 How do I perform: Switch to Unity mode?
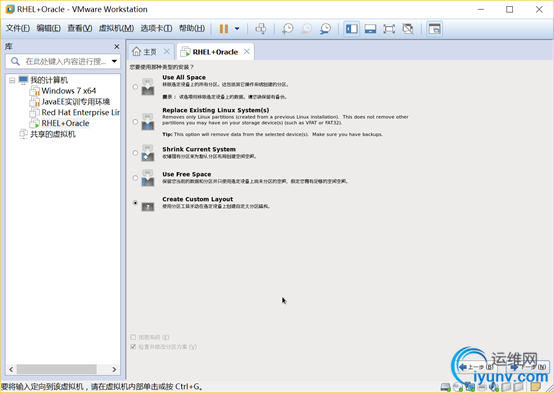pos(408,29)
